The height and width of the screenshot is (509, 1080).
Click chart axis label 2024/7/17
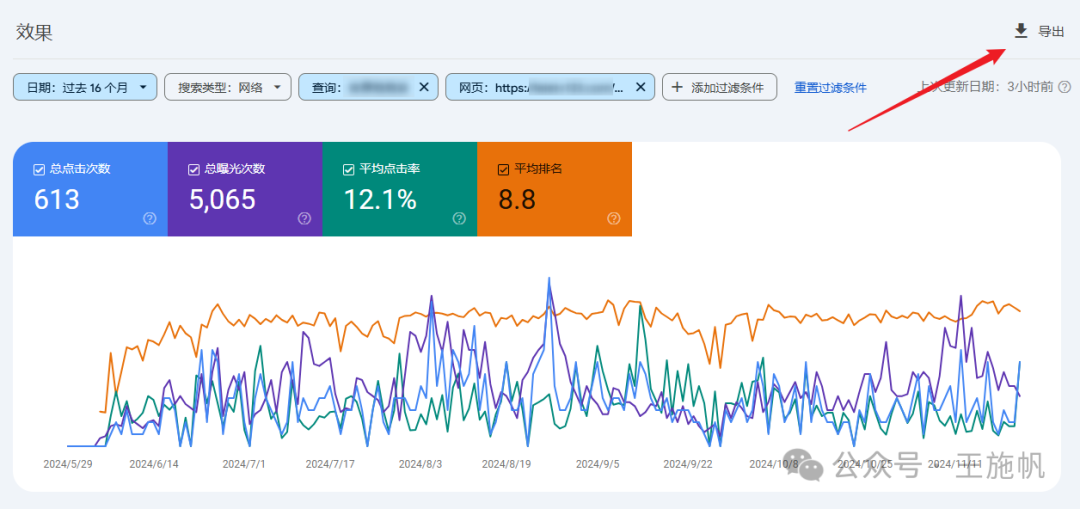coord(330,464)
